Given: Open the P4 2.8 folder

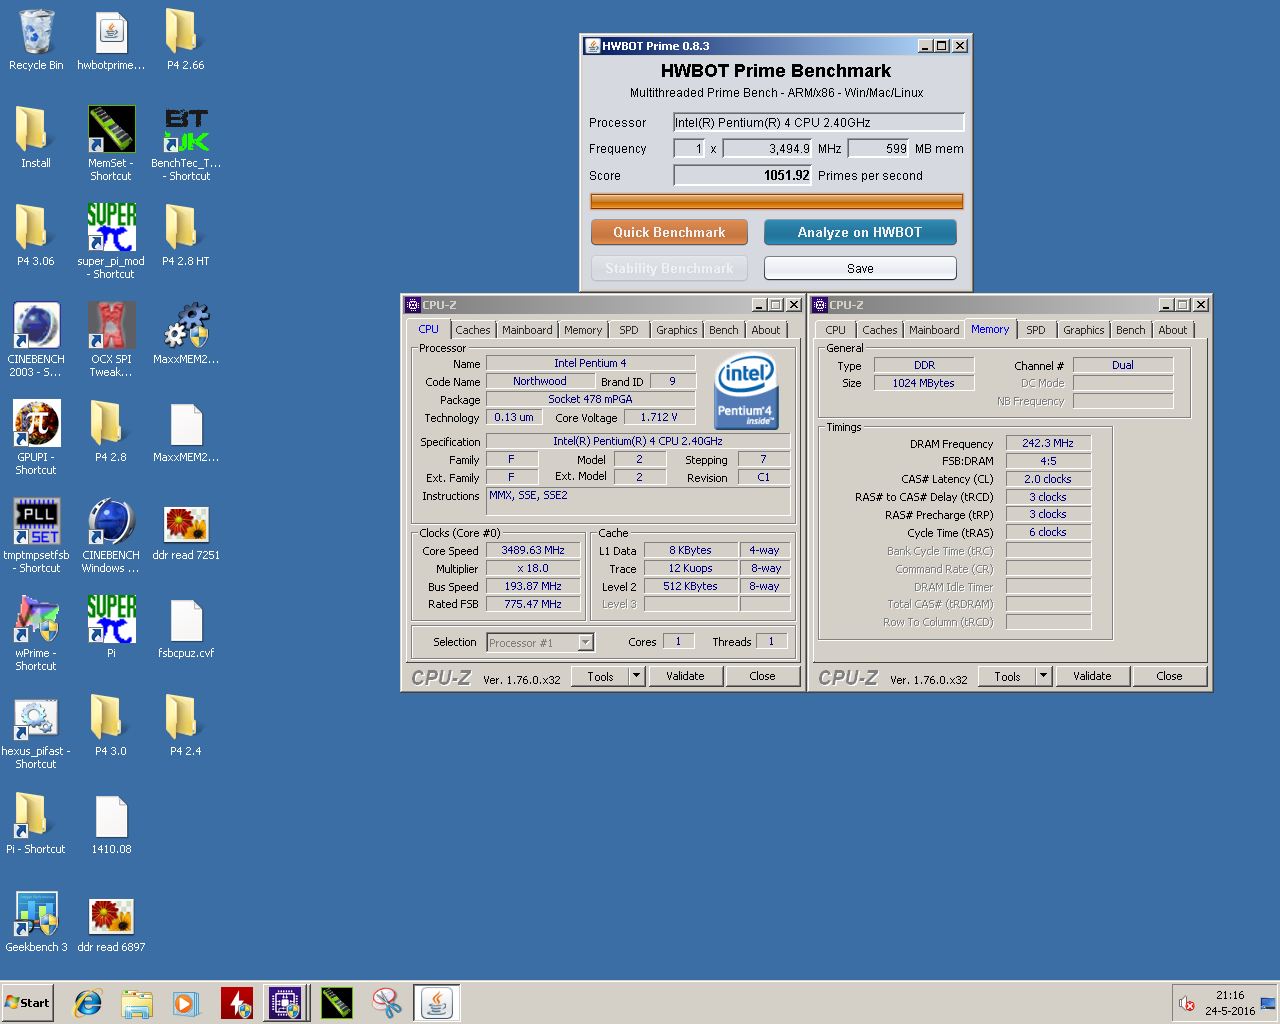Looking at the screenshot, I should [111, 432].
